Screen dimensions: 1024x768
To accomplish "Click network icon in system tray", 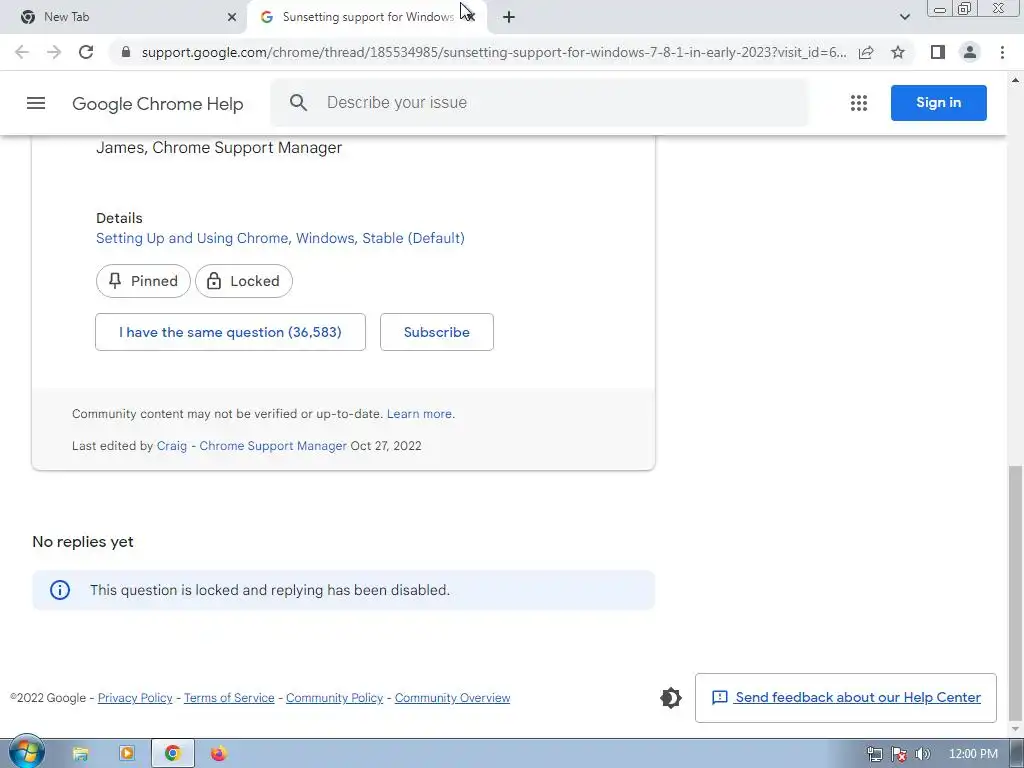I will click(874, 754).
